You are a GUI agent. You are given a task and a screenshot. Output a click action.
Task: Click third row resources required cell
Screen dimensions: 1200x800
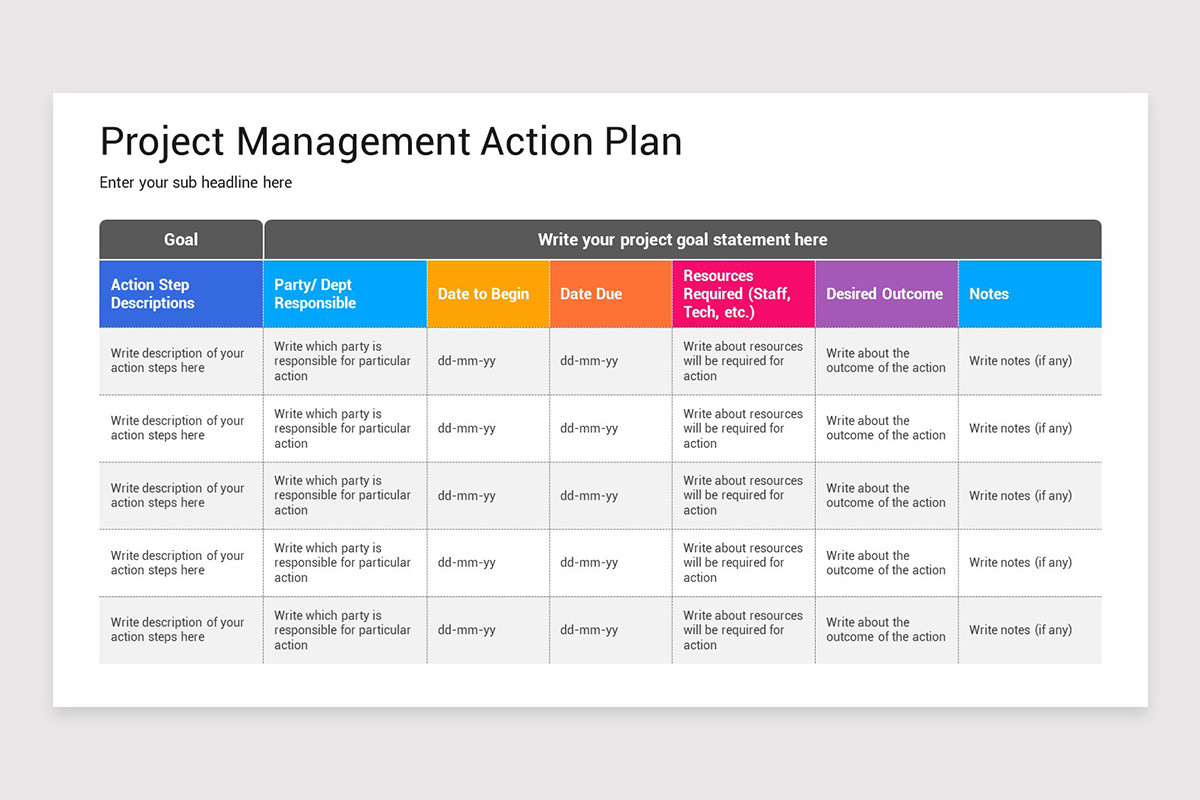(x=744, y=496)
